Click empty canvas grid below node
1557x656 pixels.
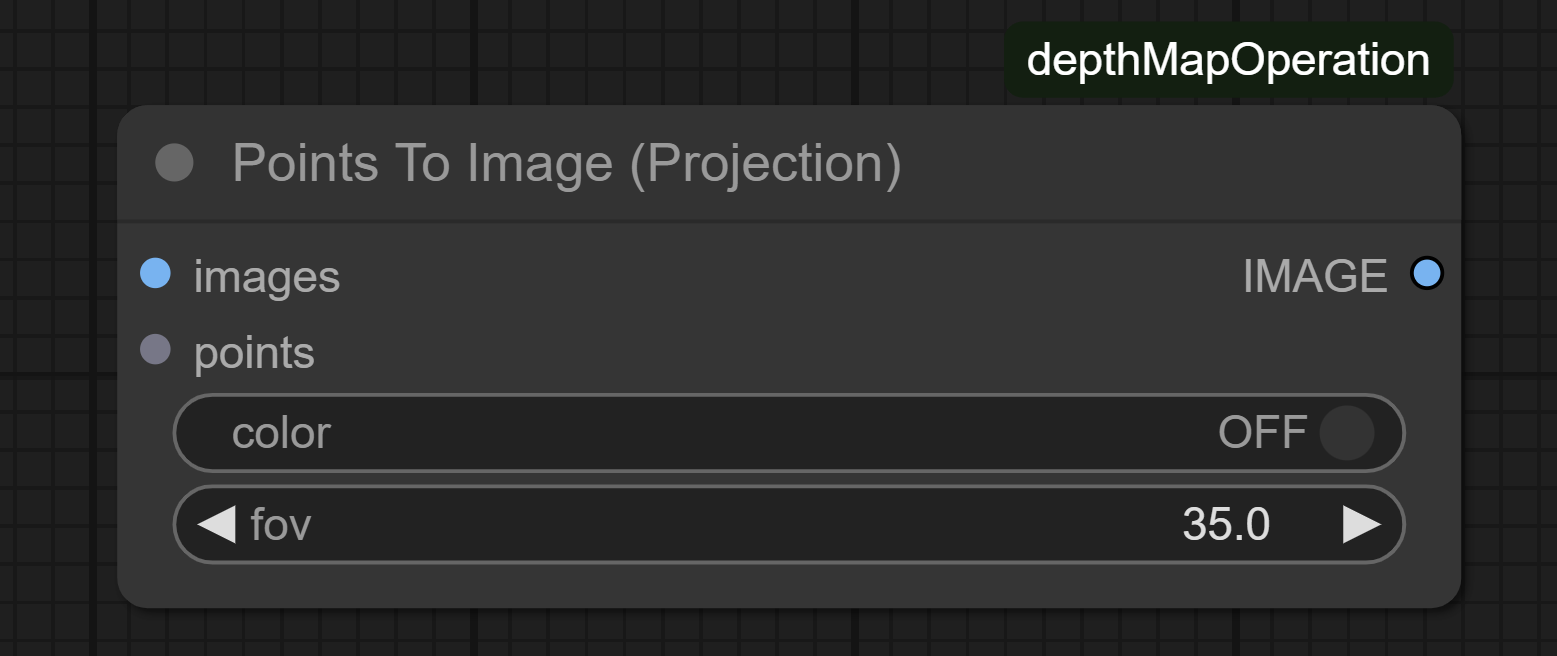[780, 632]
